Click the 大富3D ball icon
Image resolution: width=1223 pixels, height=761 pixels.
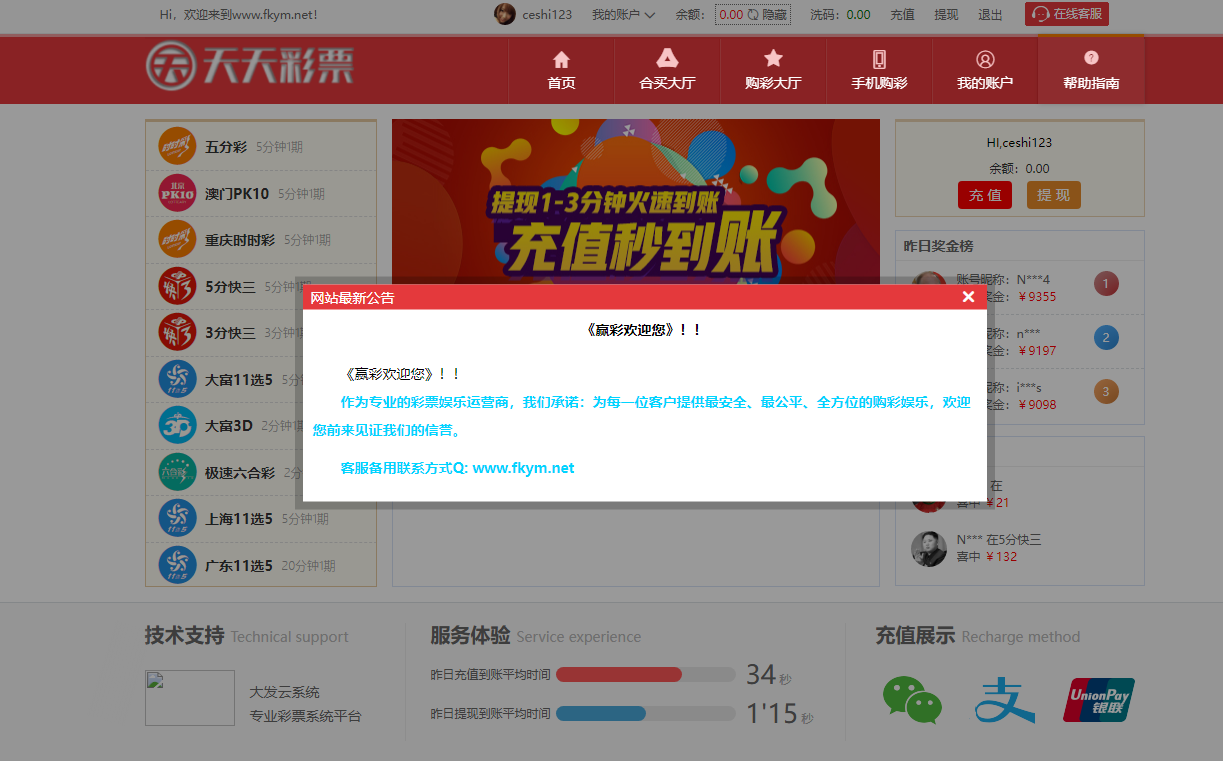coord(177,425)
